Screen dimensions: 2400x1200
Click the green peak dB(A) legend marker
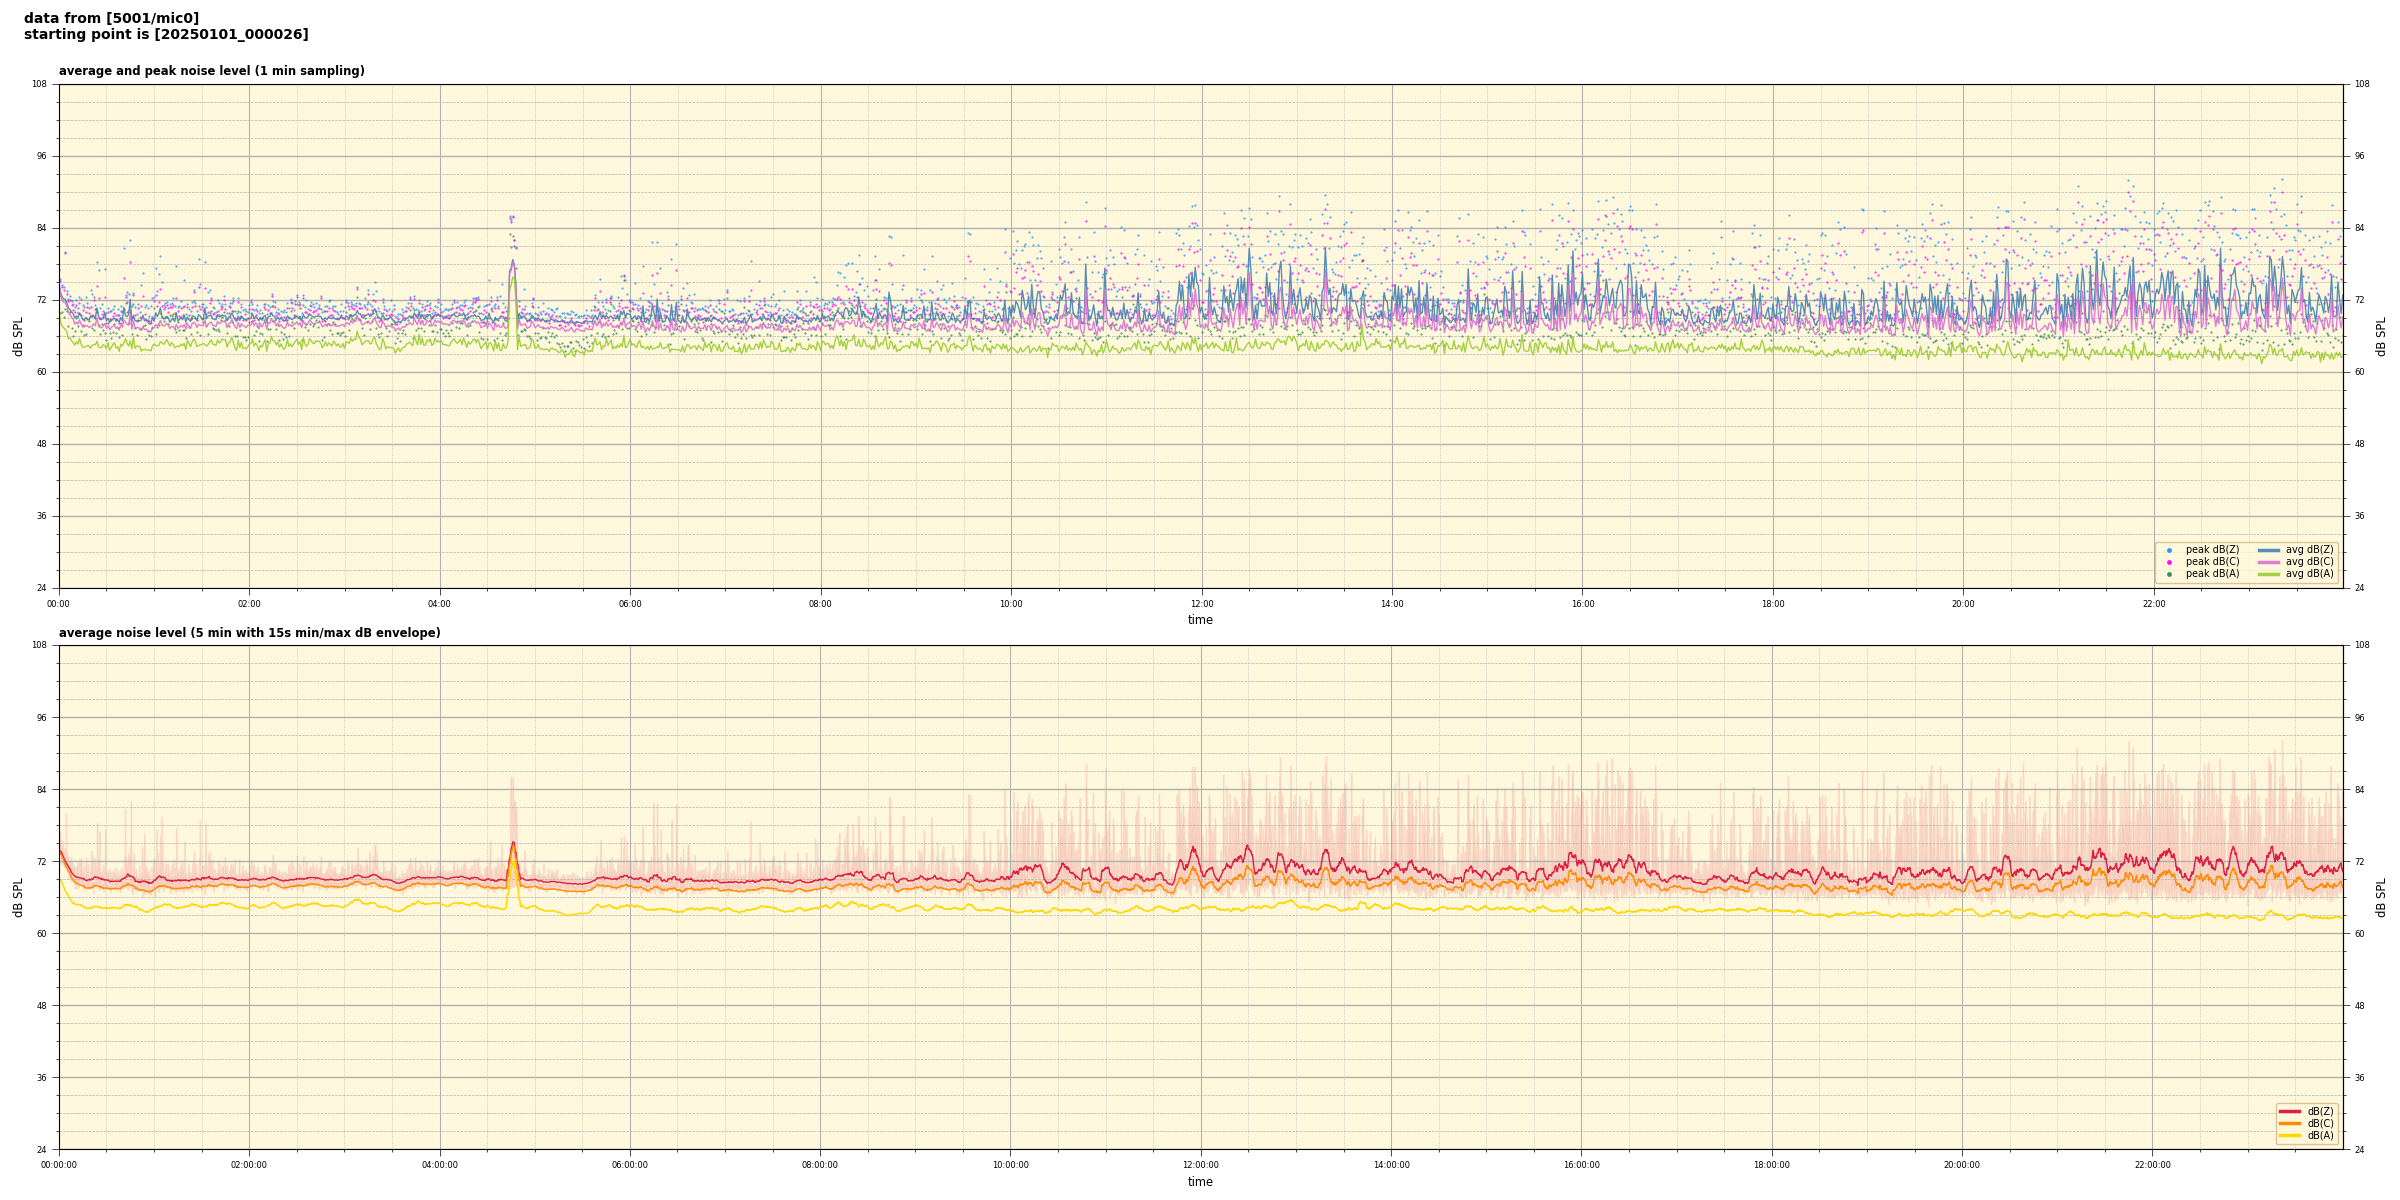[x=2169, y=574]
